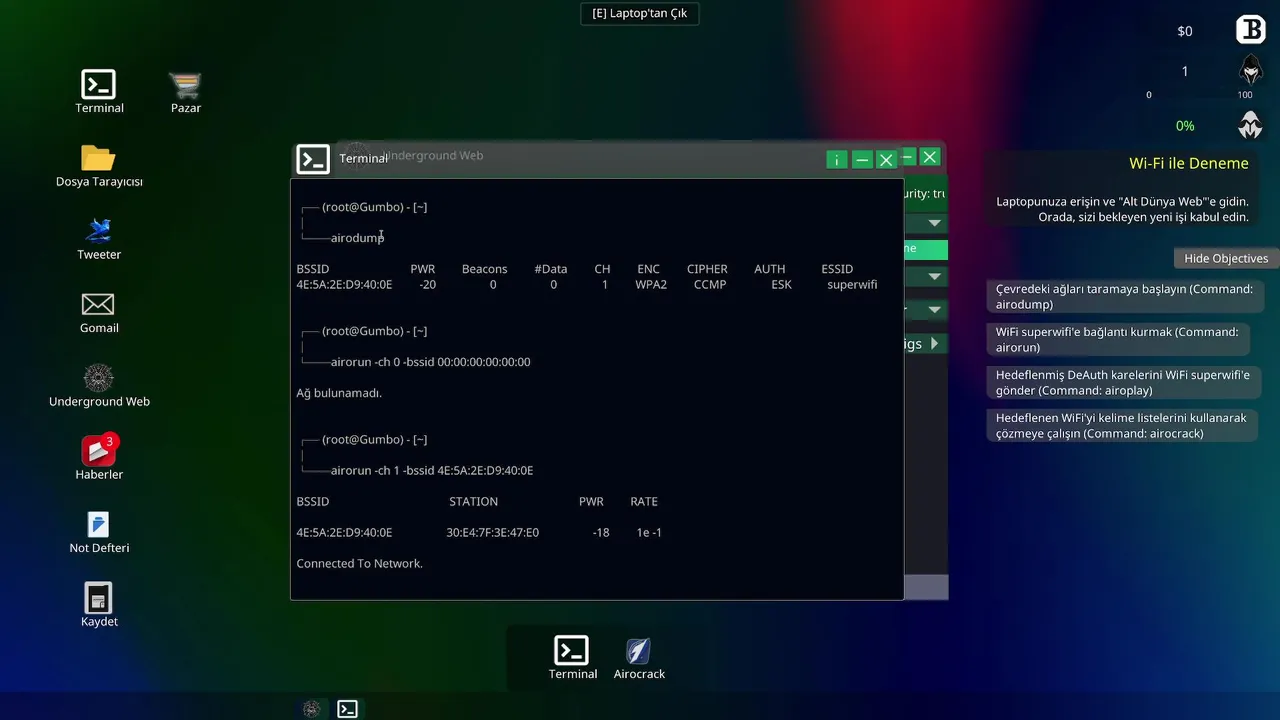Click the 0% progress value
1280x720 pixels.
pyautogui.click(x=1185, y=126)
